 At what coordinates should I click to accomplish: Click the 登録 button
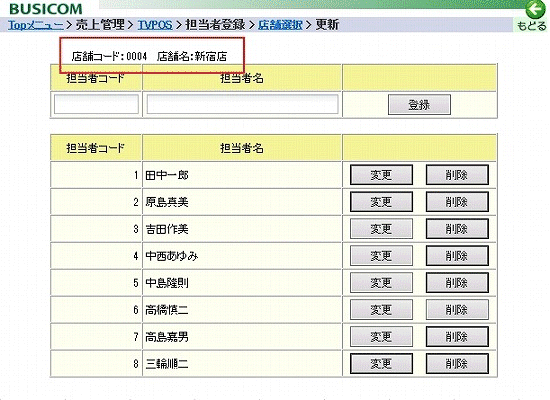pos(419,105)
